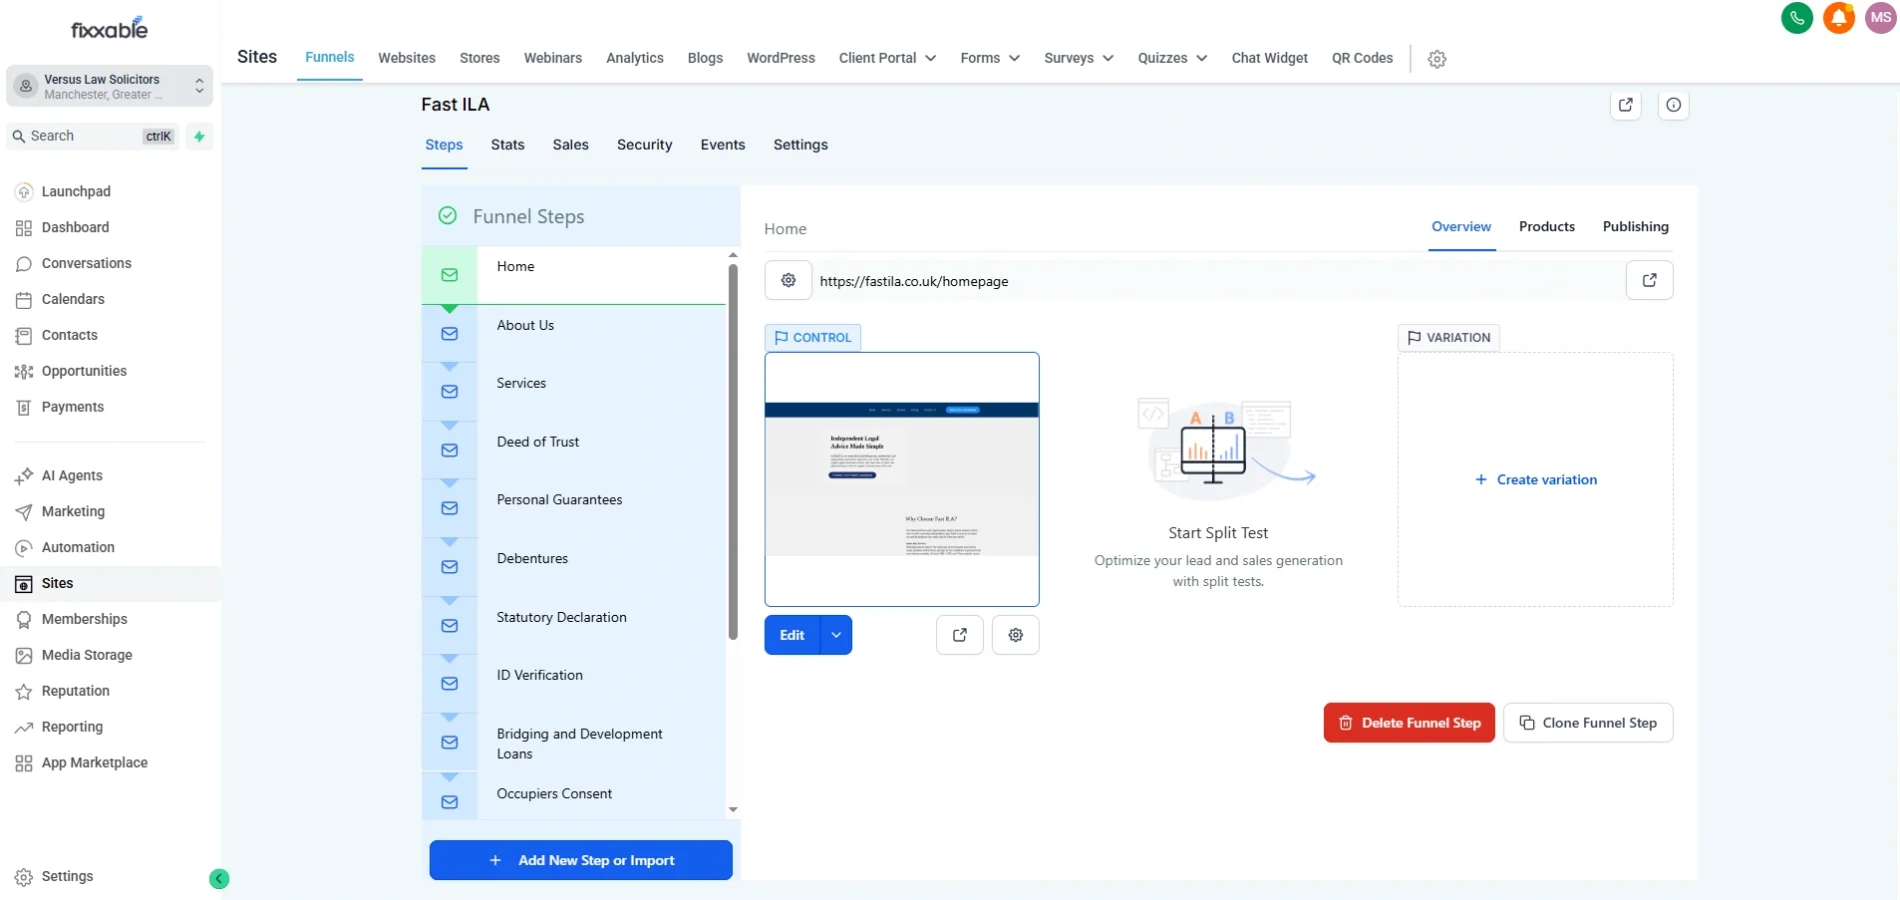Click the info icon near Fast ILA title

tap(1673, 105)
